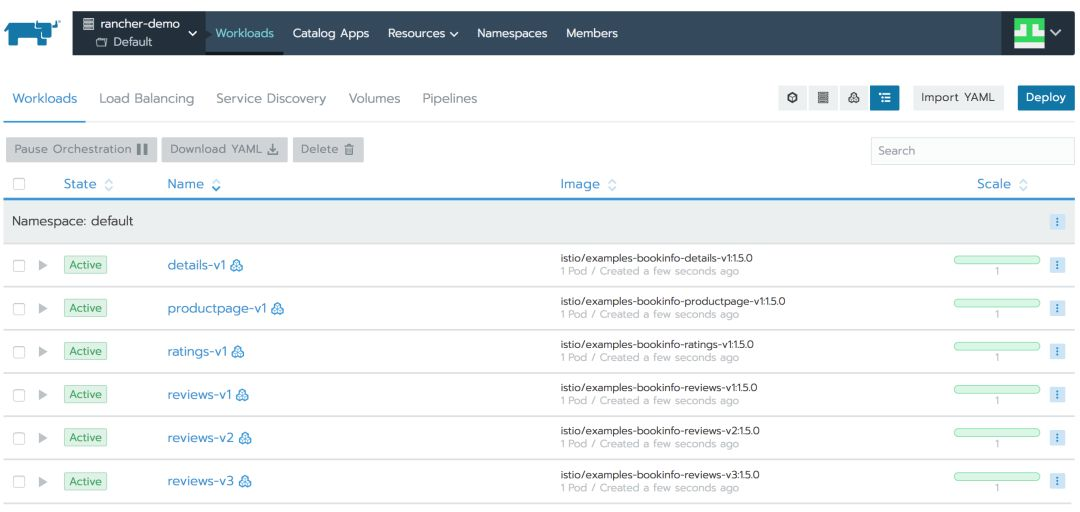1080x512 pixels.
Task: Open the rancher-demo project dropdown
Action: coord(139,33)
